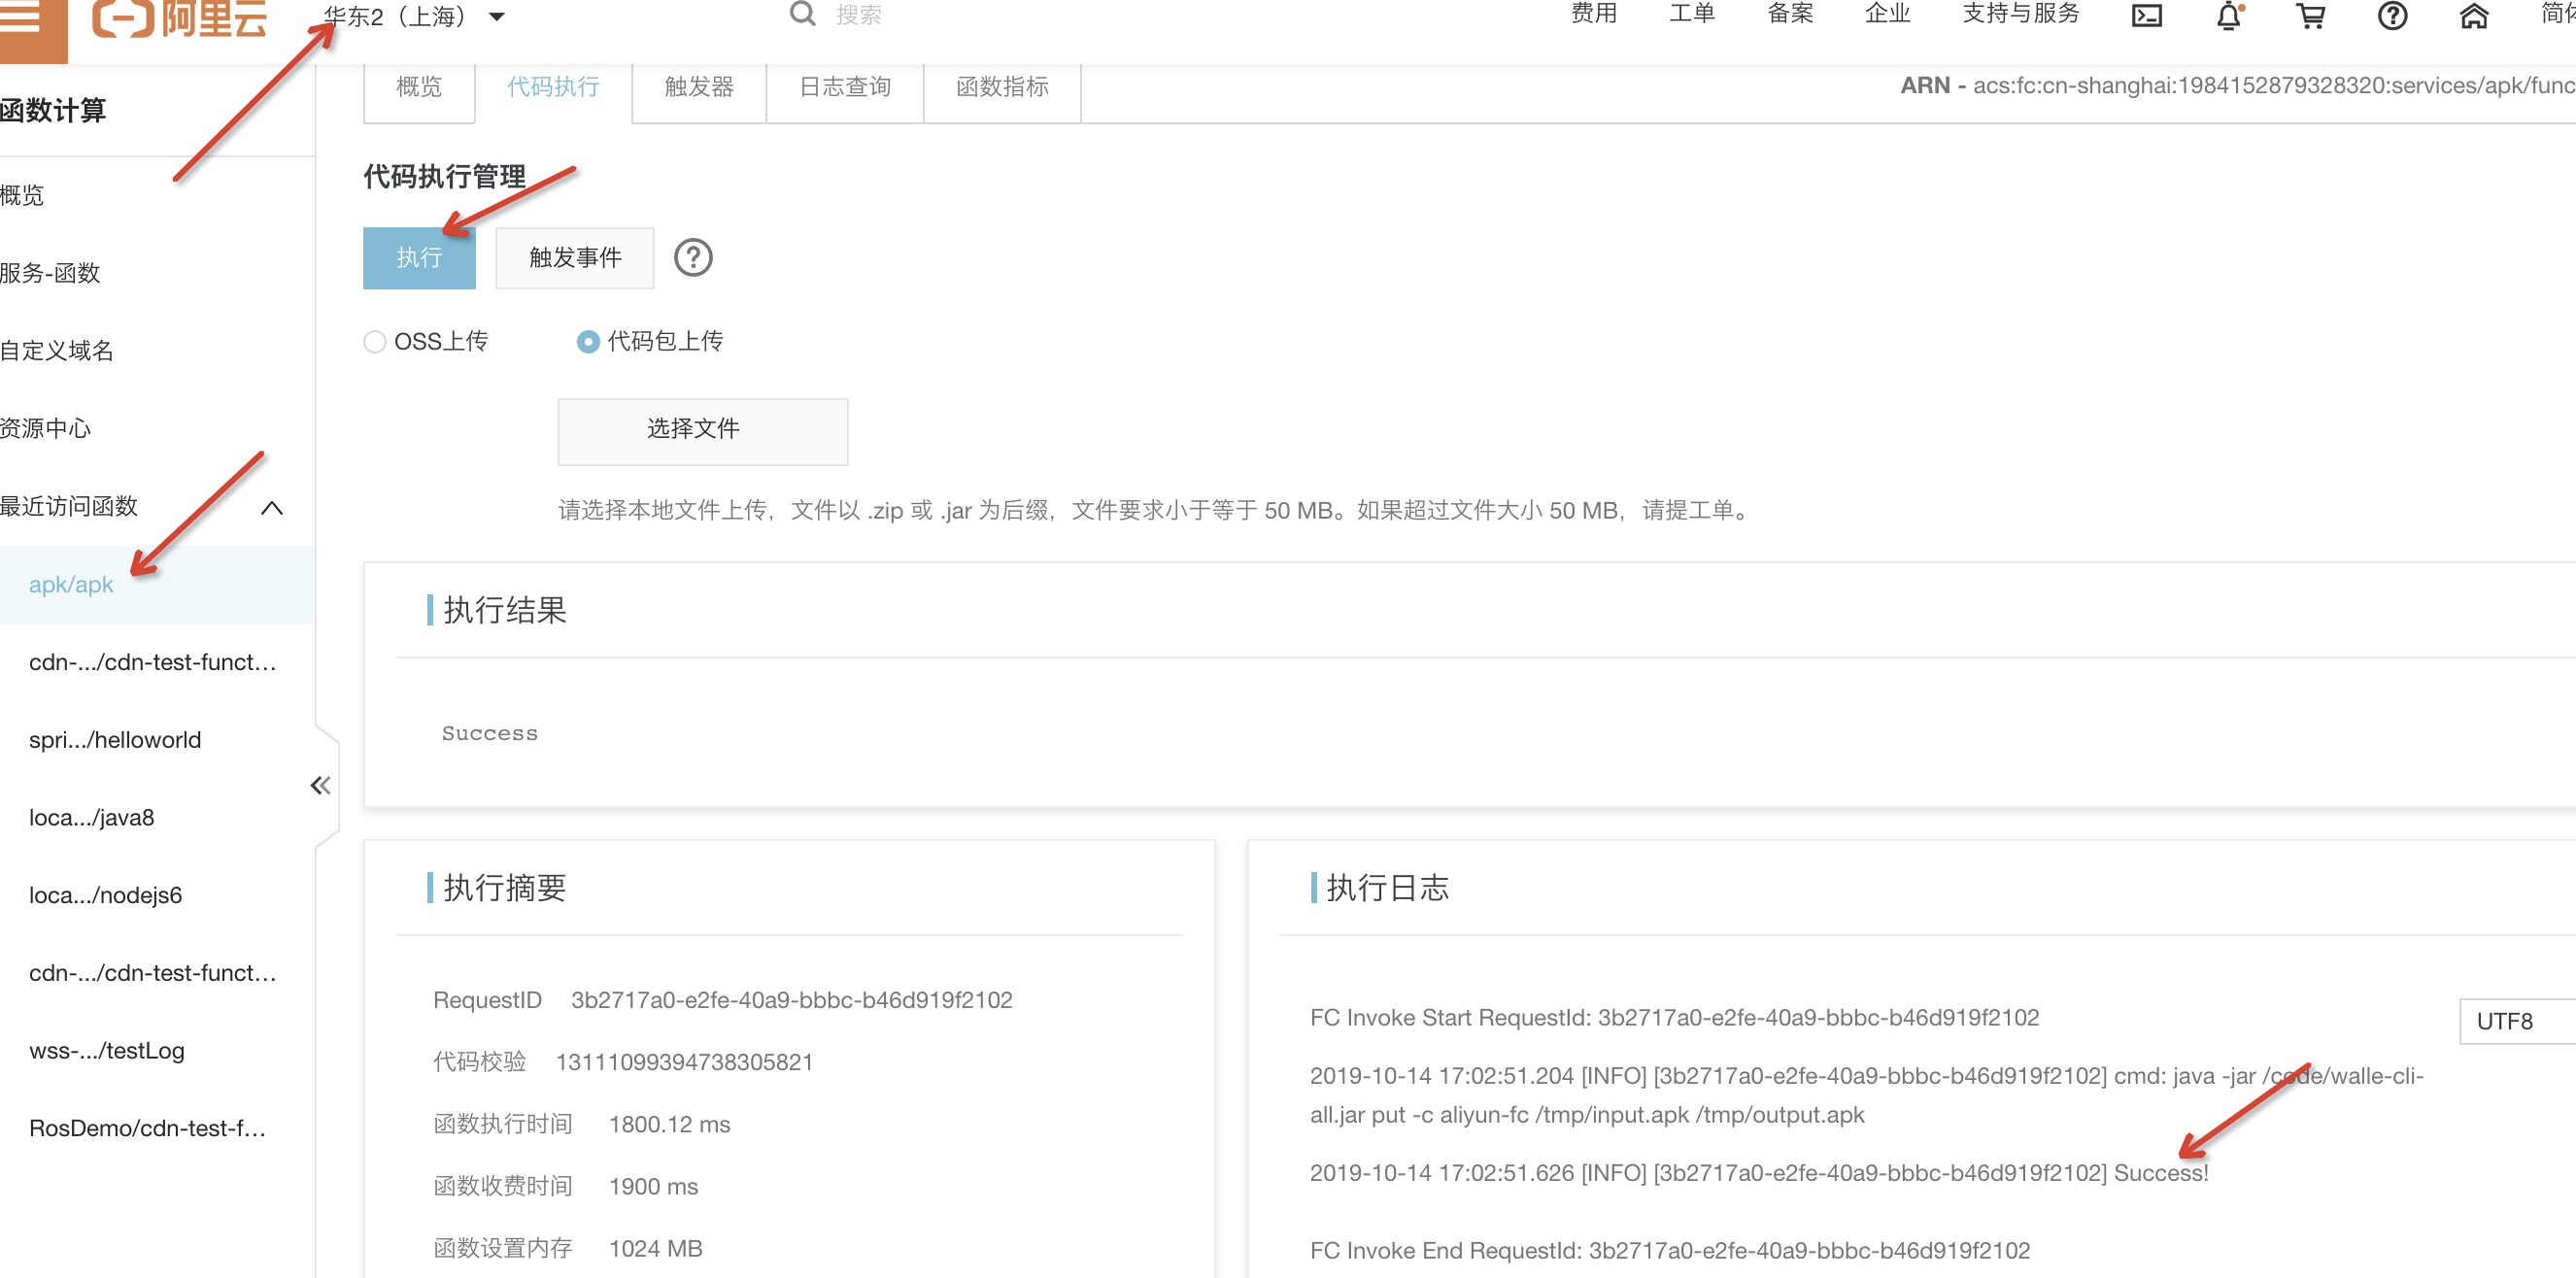This screenshot has width=2576, height=1278.
Task: Open the shopping cart icon
Action: pos(2310,16)
